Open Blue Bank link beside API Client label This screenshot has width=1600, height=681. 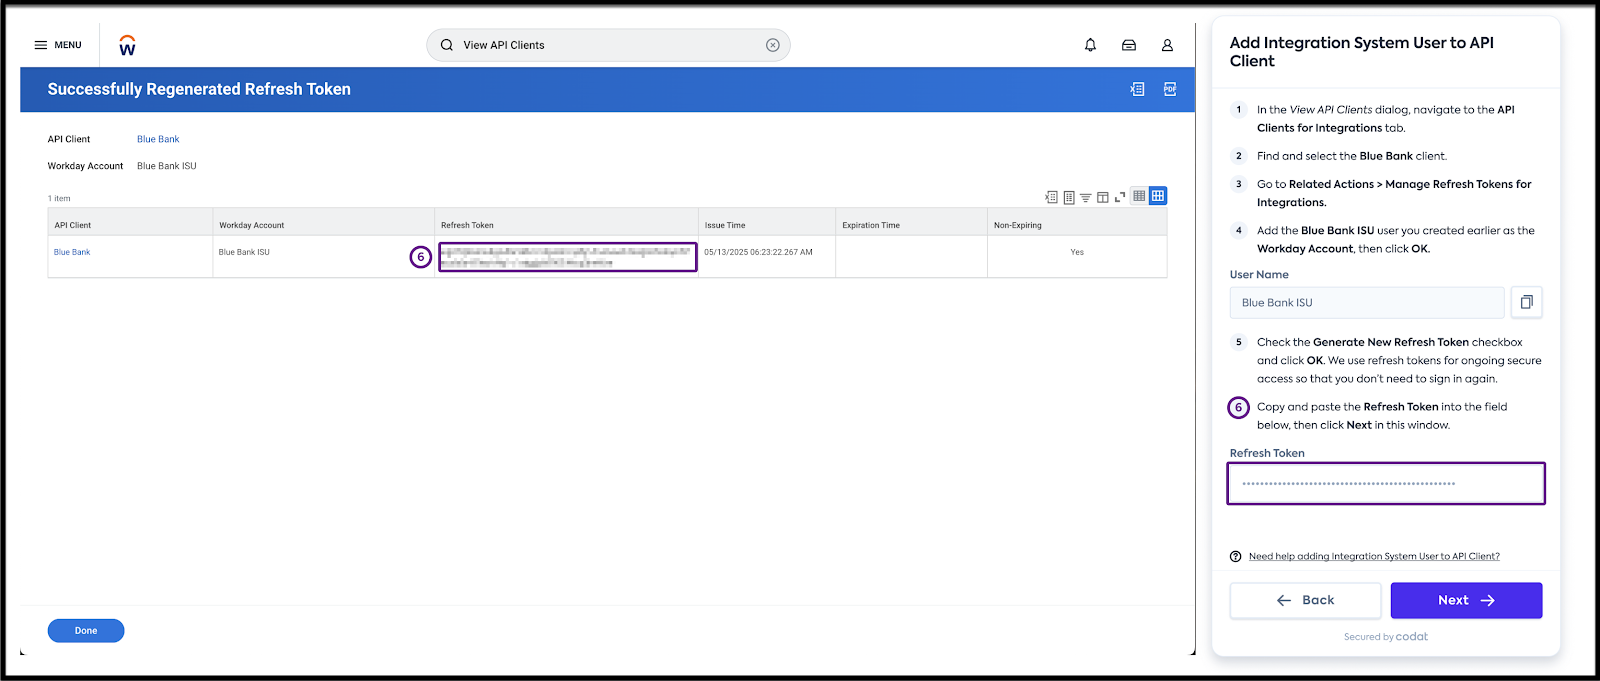click(158, 139)
